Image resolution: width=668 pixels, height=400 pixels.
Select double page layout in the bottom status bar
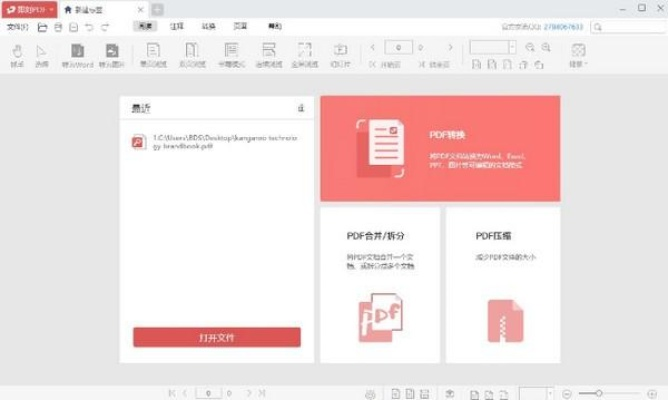click(410, 394)
